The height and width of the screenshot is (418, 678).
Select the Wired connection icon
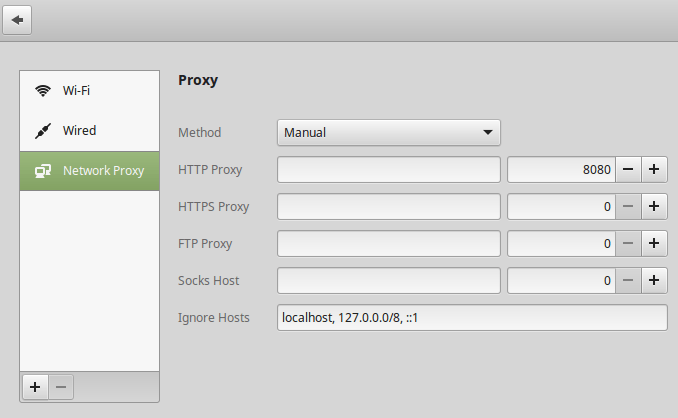pyautogui.click(x=43, y=131)
